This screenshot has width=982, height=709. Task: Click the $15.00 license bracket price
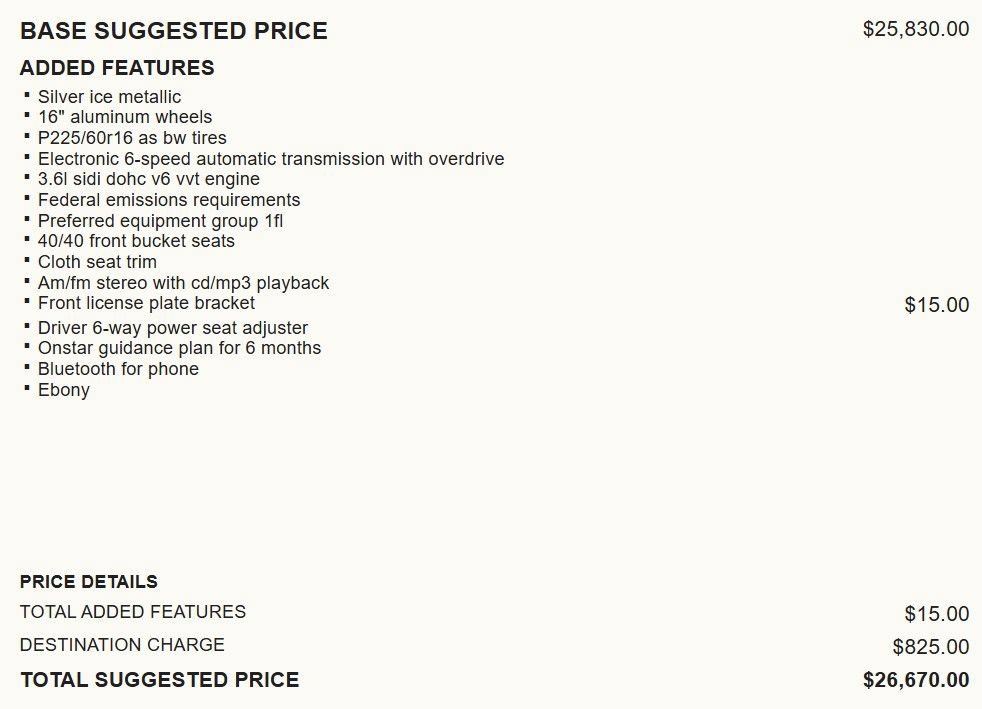point(936,305)
